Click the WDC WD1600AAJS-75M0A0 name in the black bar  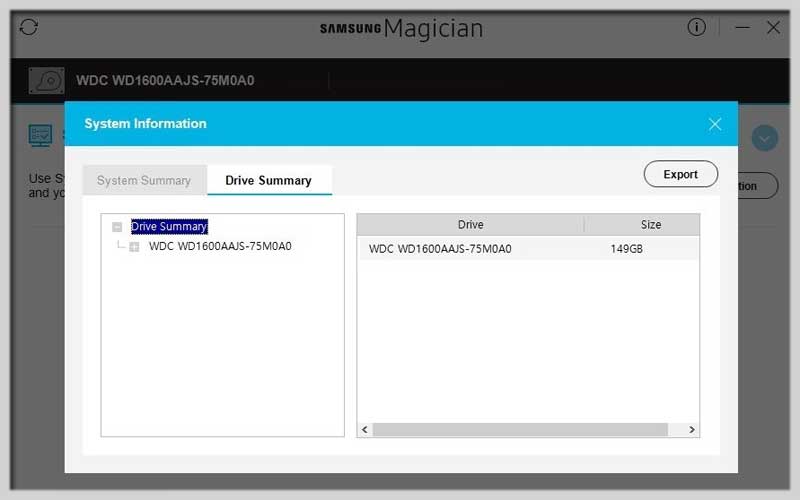(x=165, y=81)
